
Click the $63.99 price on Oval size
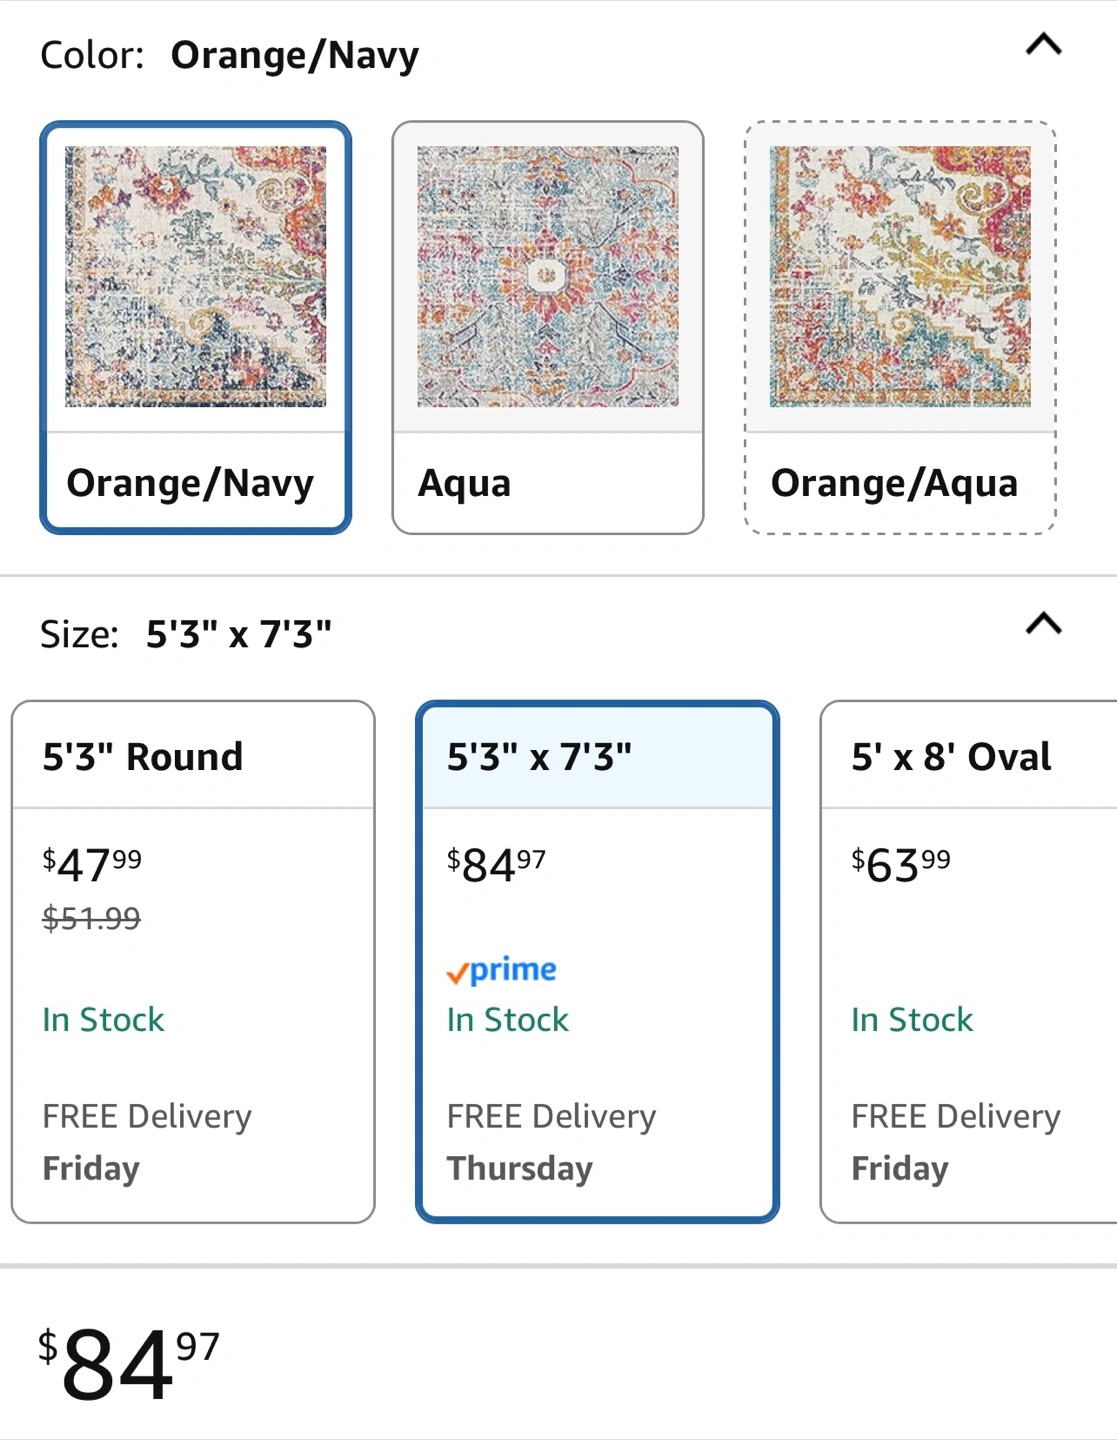coord(901,864)
